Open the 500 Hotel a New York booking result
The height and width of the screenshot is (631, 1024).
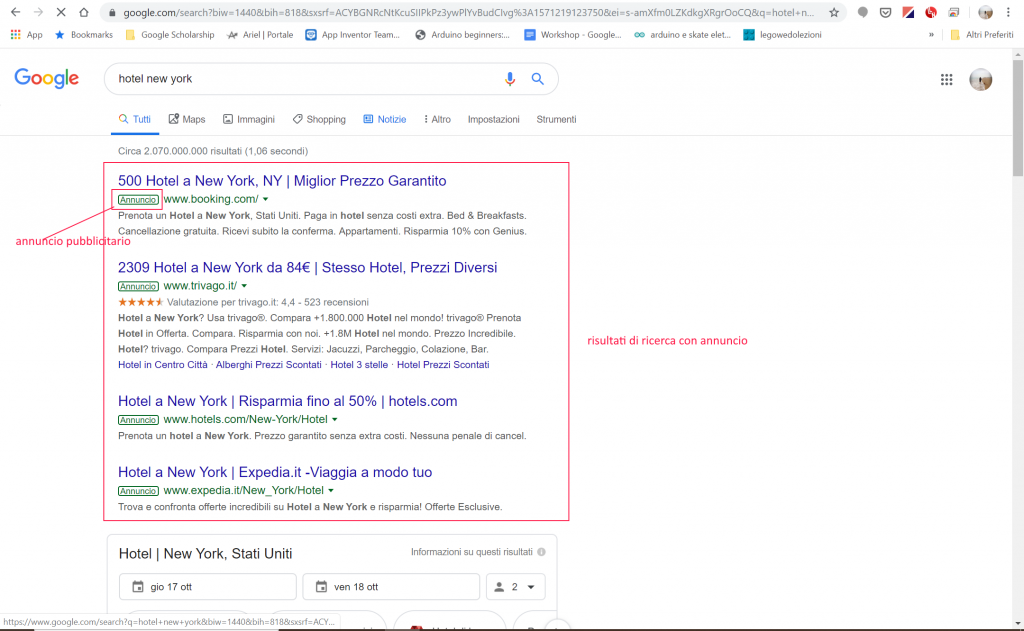(282, 181)
